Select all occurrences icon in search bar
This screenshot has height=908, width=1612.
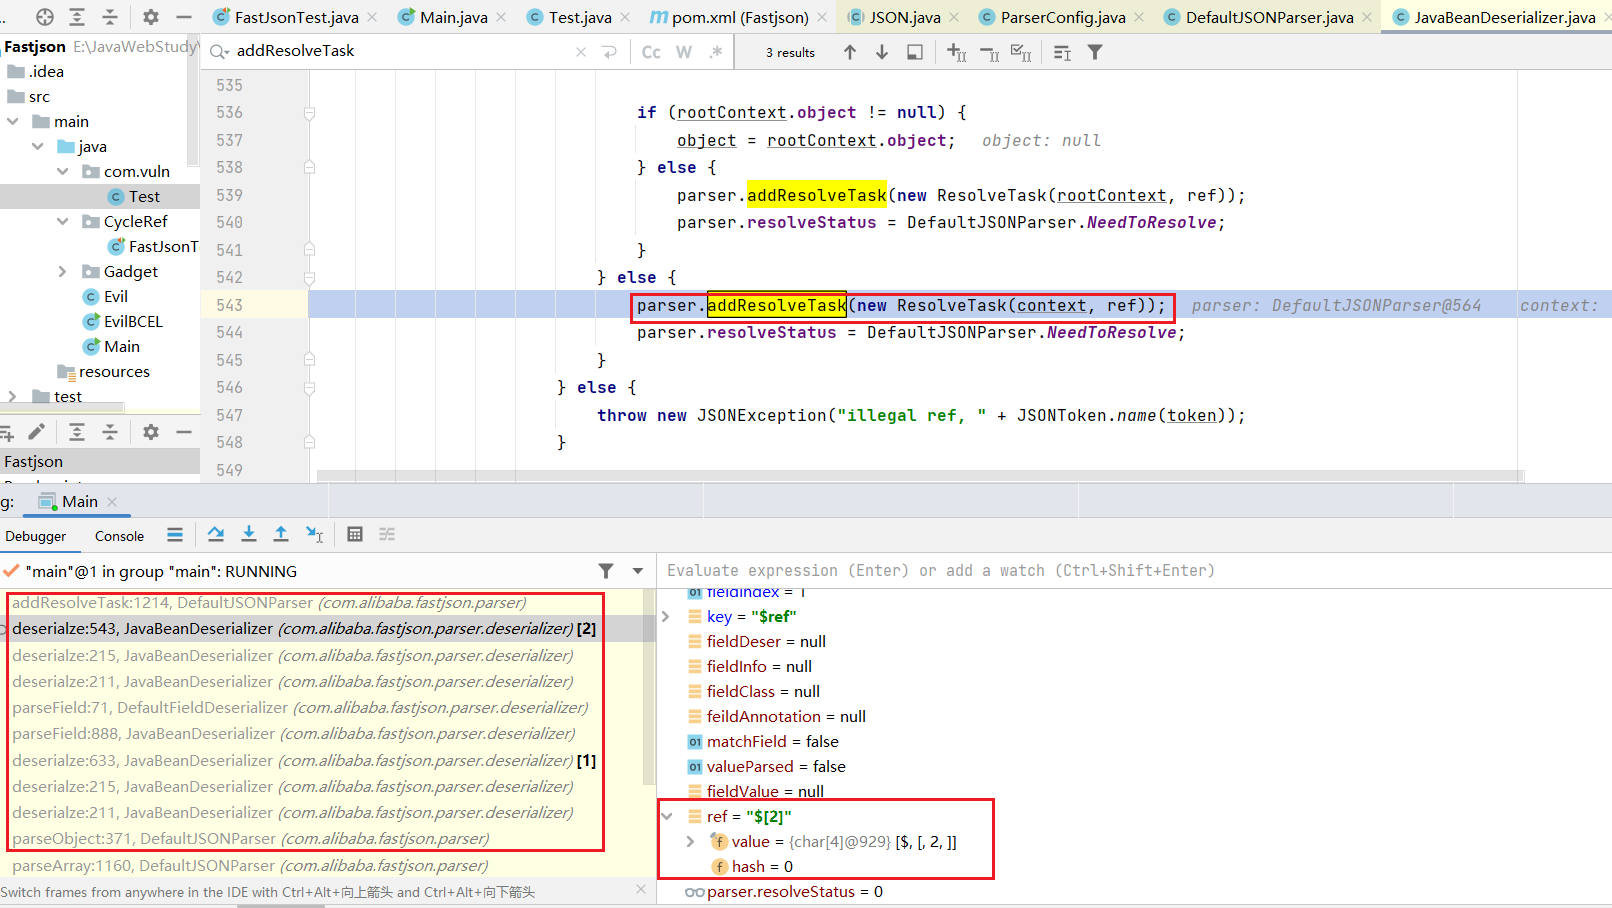(1021, 52)
